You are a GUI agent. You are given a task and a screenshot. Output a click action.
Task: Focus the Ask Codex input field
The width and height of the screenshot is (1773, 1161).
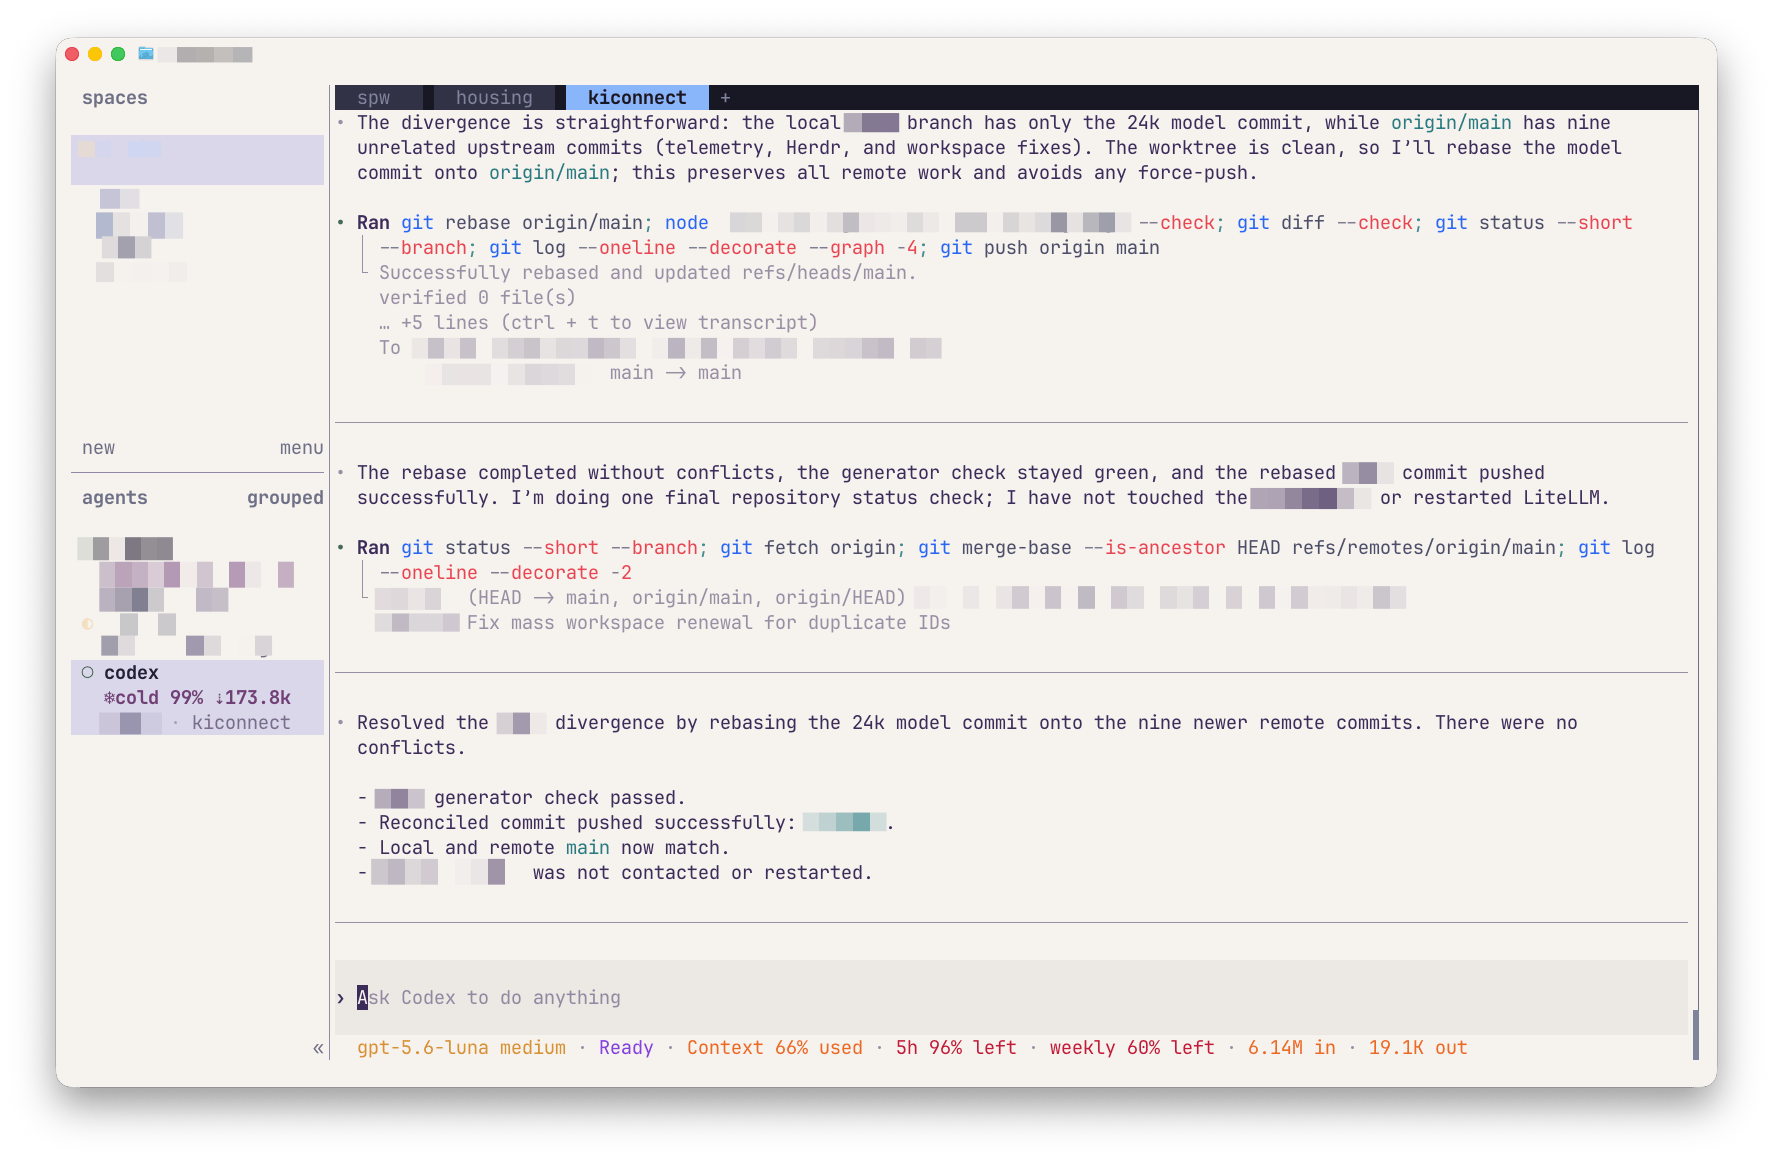(1011, 998)
